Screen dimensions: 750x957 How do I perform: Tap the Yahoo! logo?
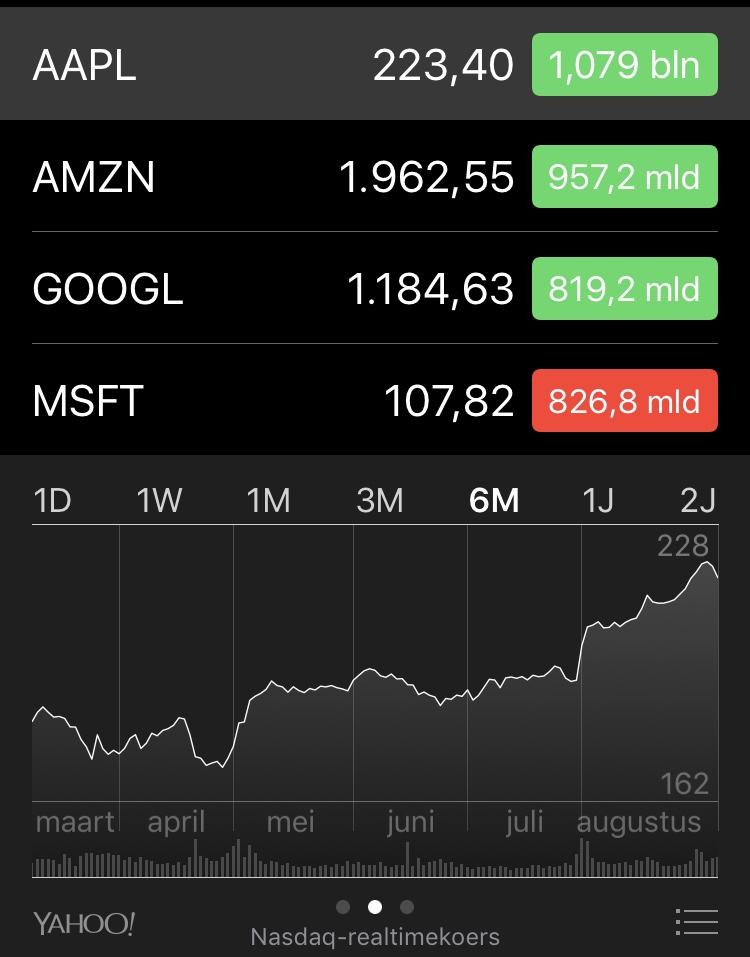point(84,923)
